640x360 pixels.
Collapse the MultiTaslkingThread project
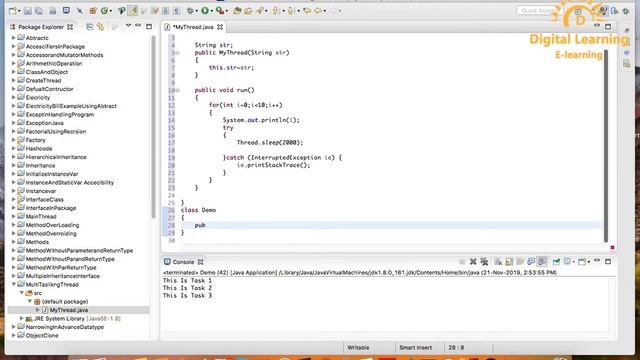point(13,284)
